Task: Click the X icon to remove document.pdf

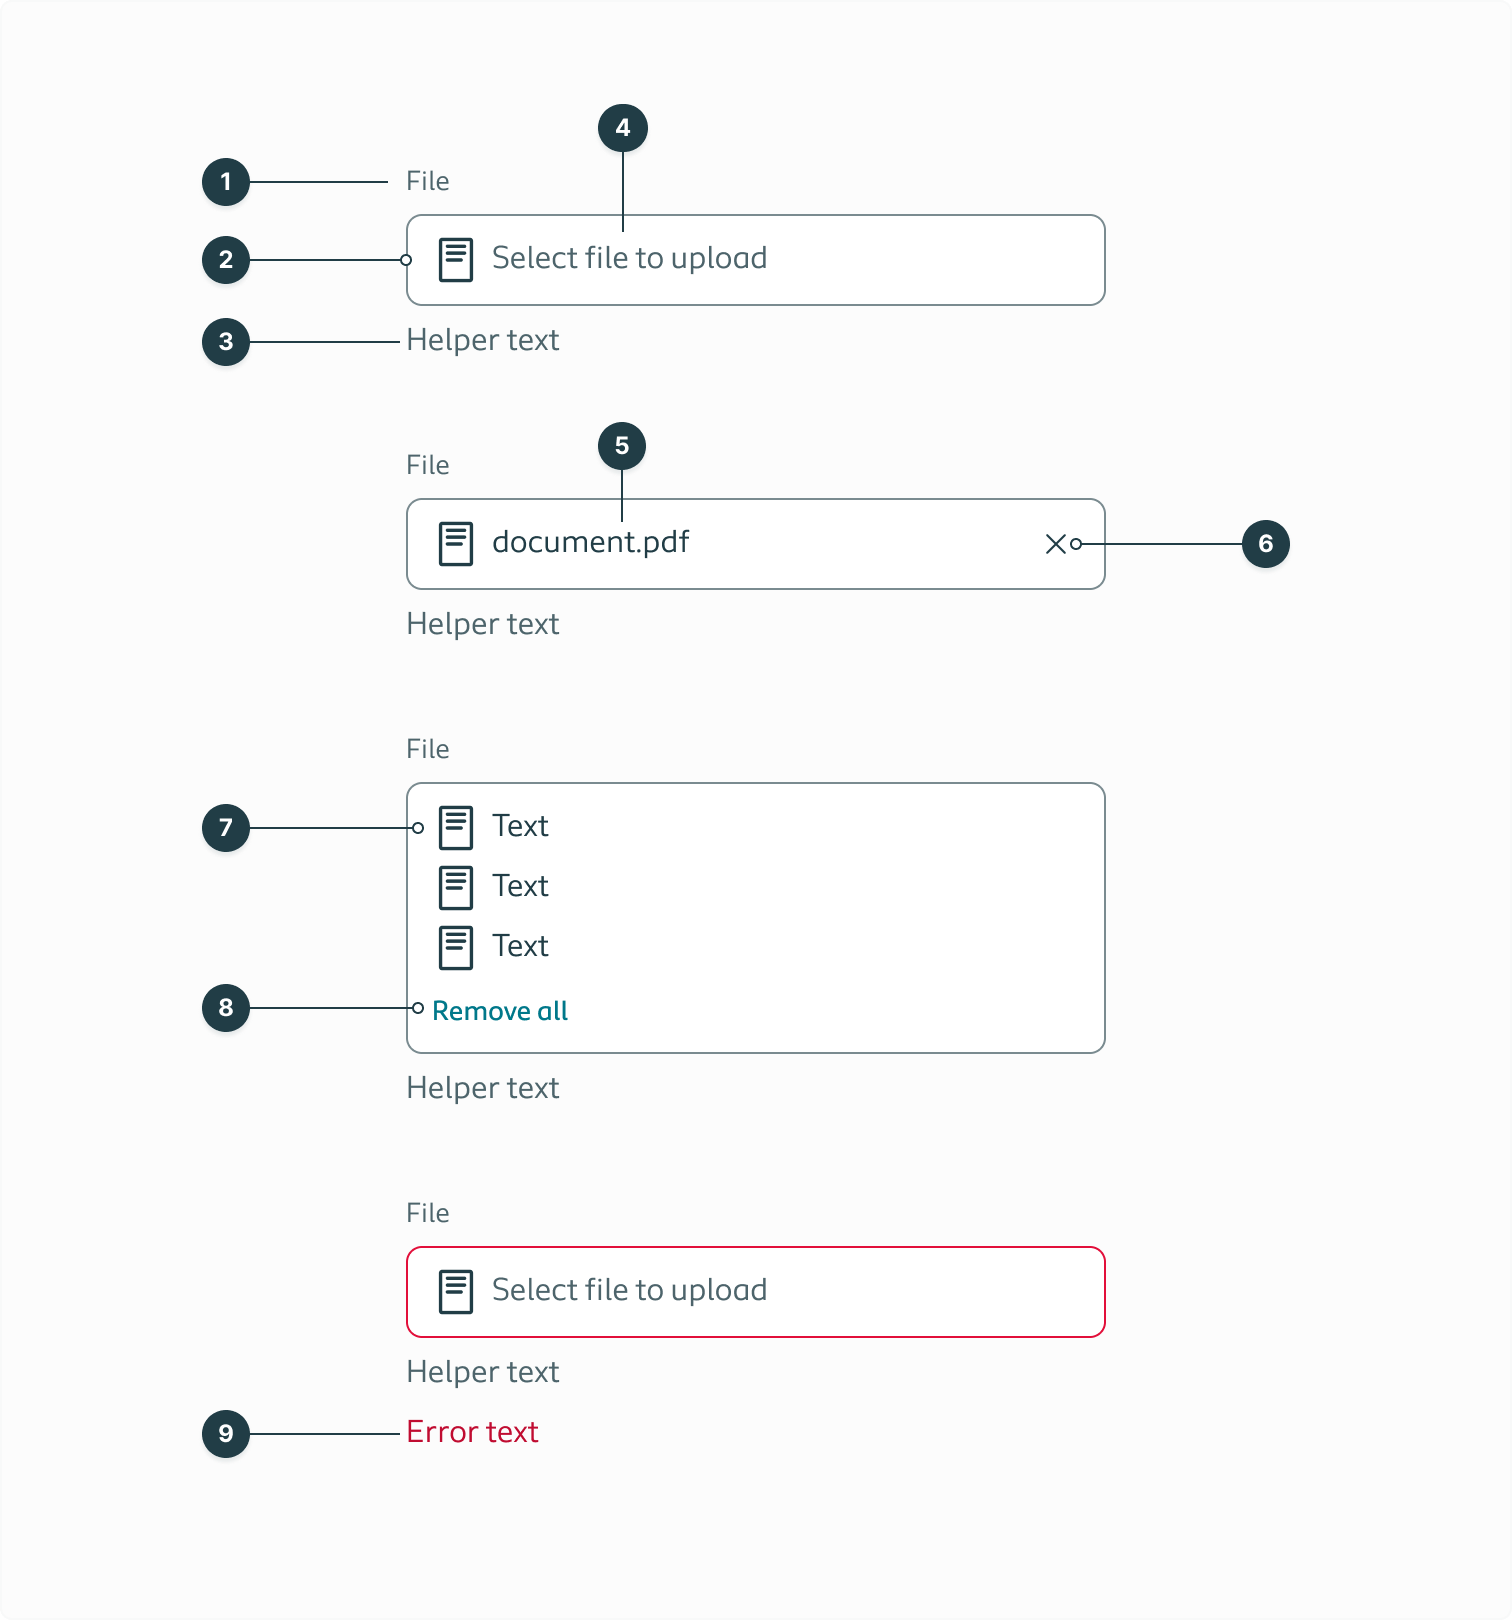Action: pyautogui.click(x=1056, y=543)
